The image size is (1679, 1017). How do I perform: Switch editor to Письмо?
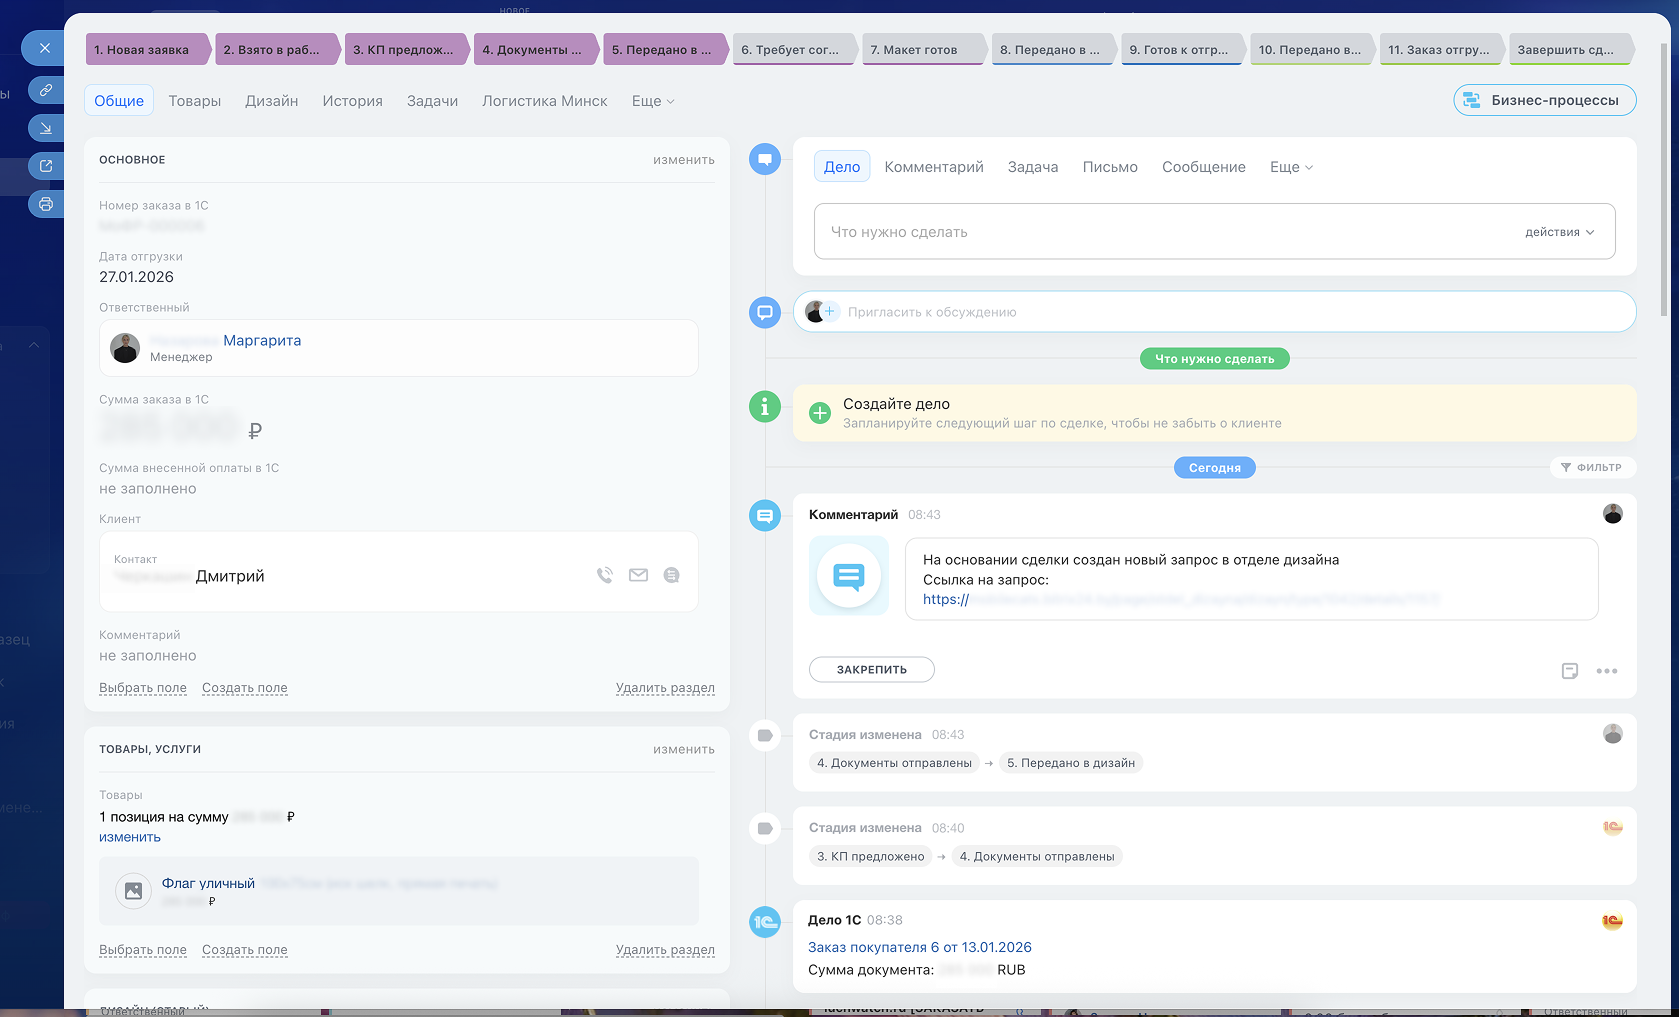tap(1110, 167)
